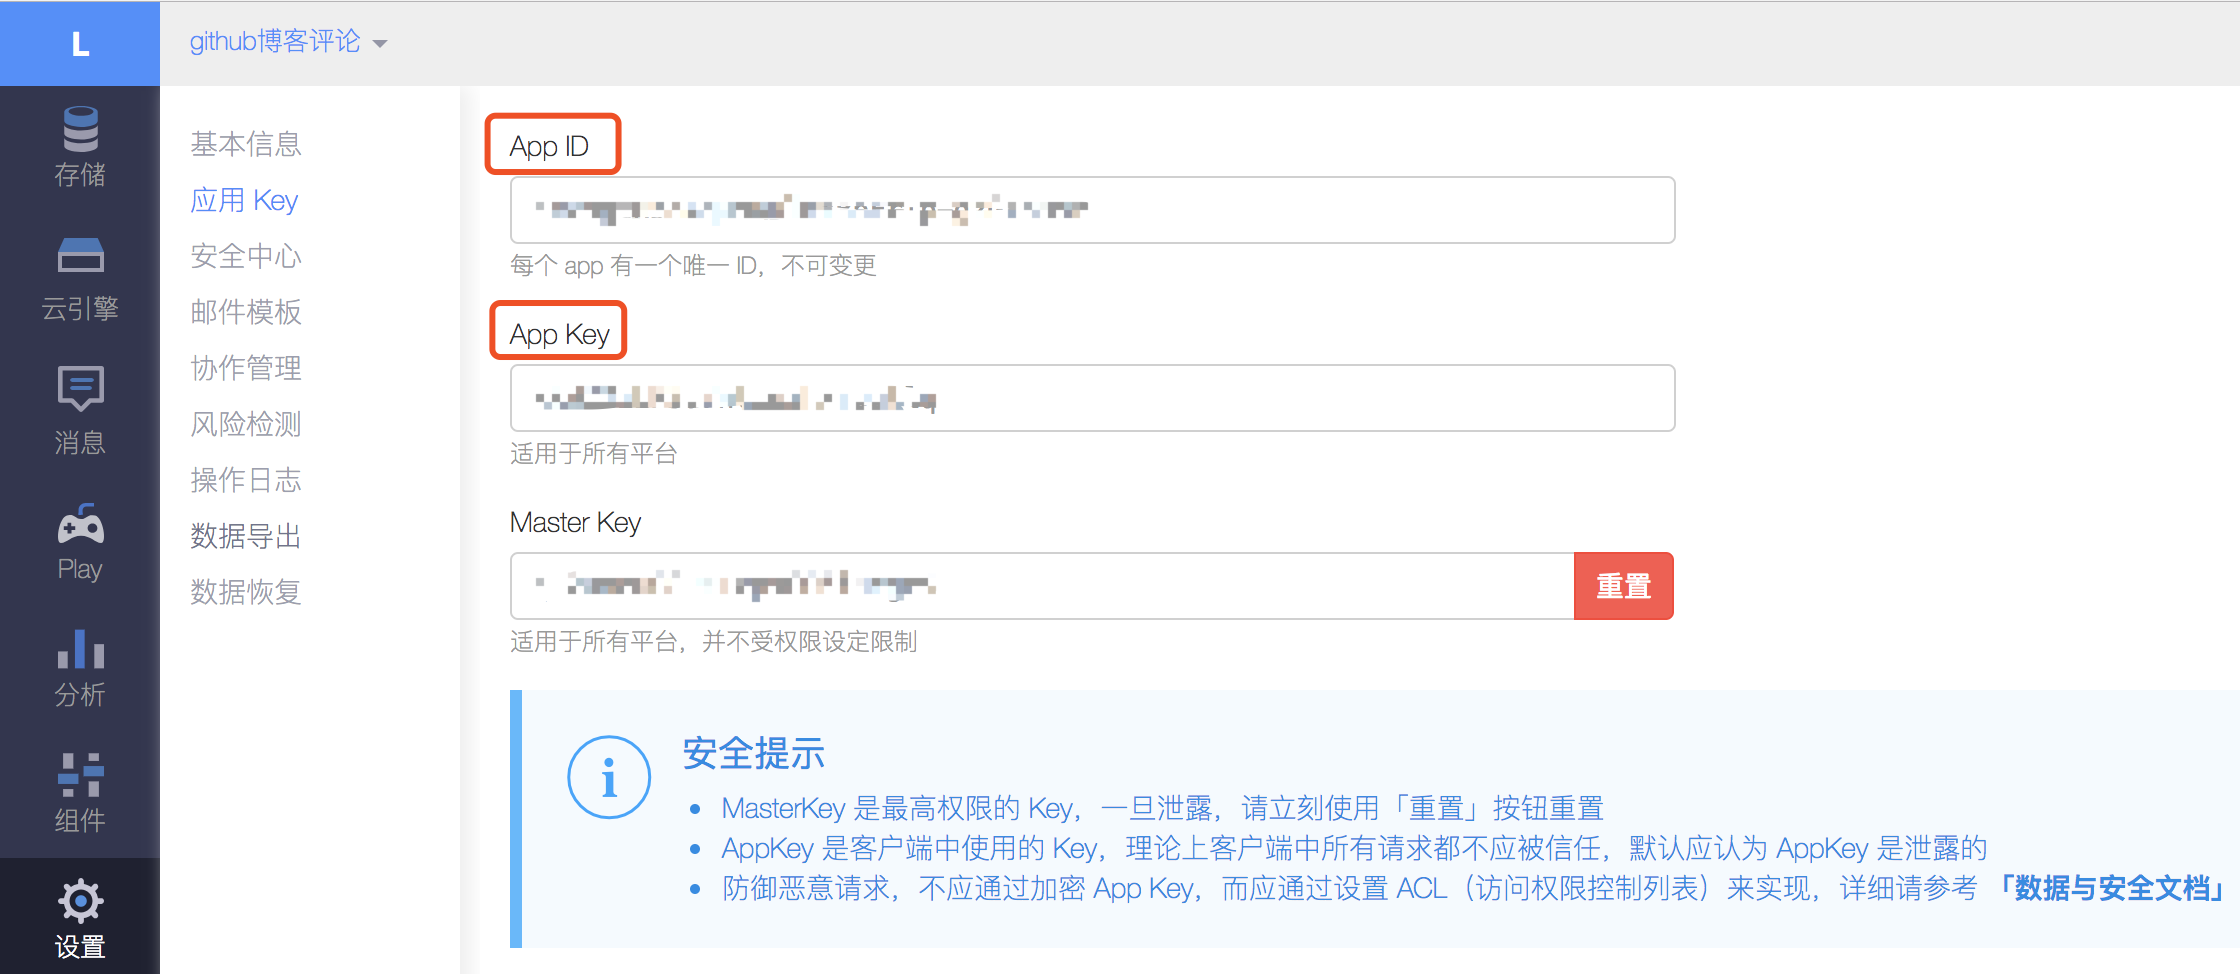Open 邮件模板 email templates
Image resolution: width=2240 pixels, height=974 pixels.
(246, 312)
